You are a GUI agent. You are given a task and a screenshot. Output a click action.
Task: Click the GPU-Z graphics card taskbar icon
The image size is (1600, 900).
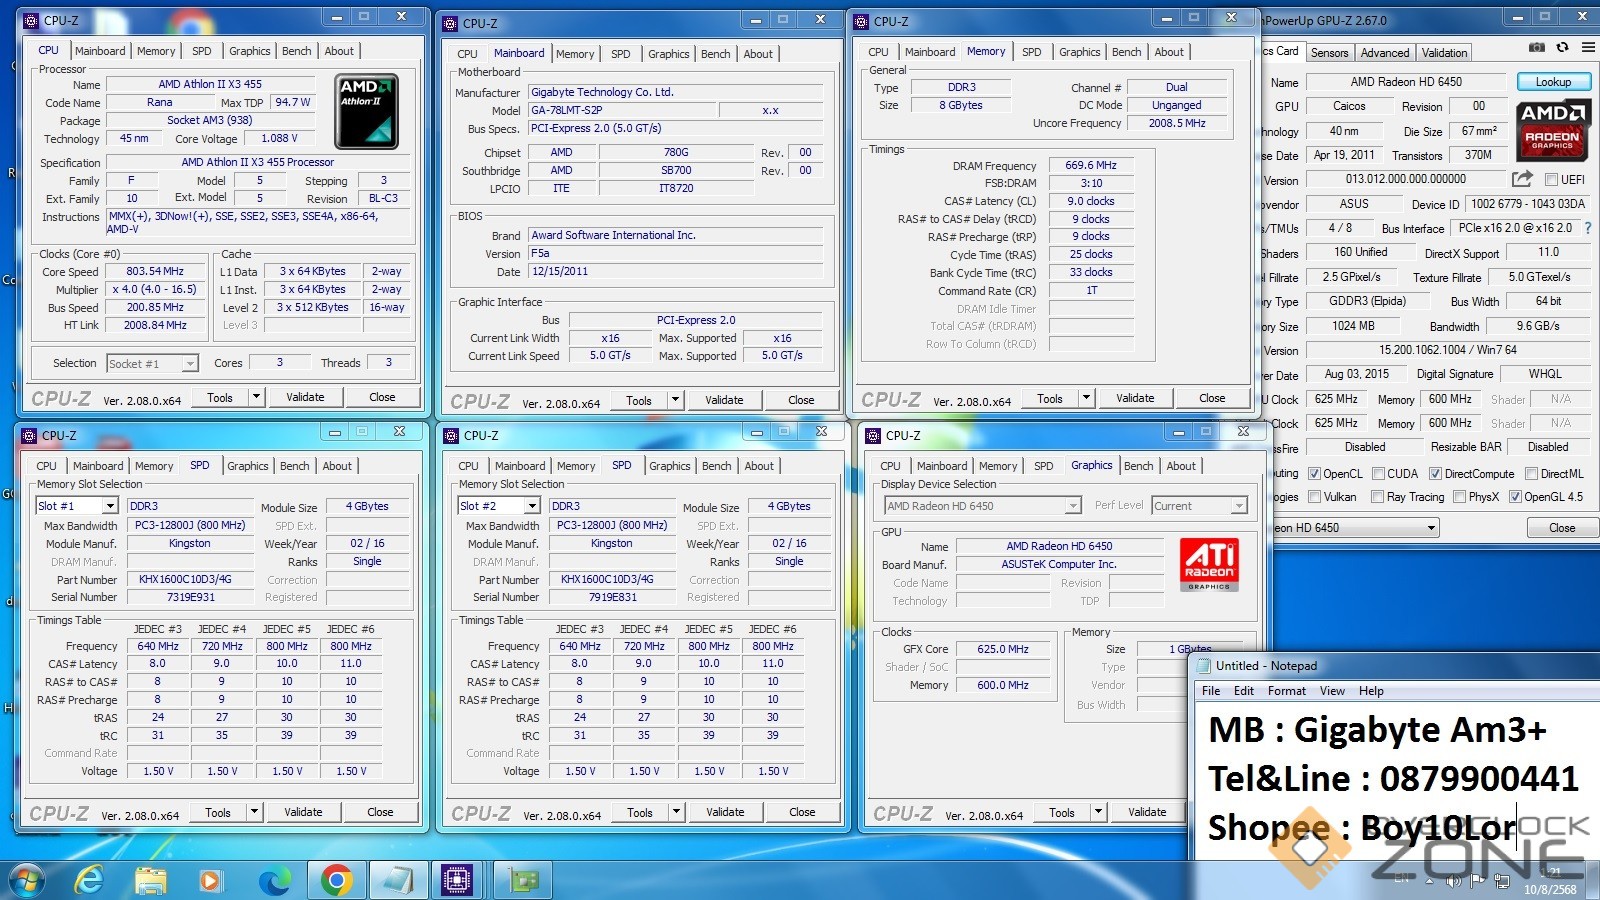coord(522,880)
